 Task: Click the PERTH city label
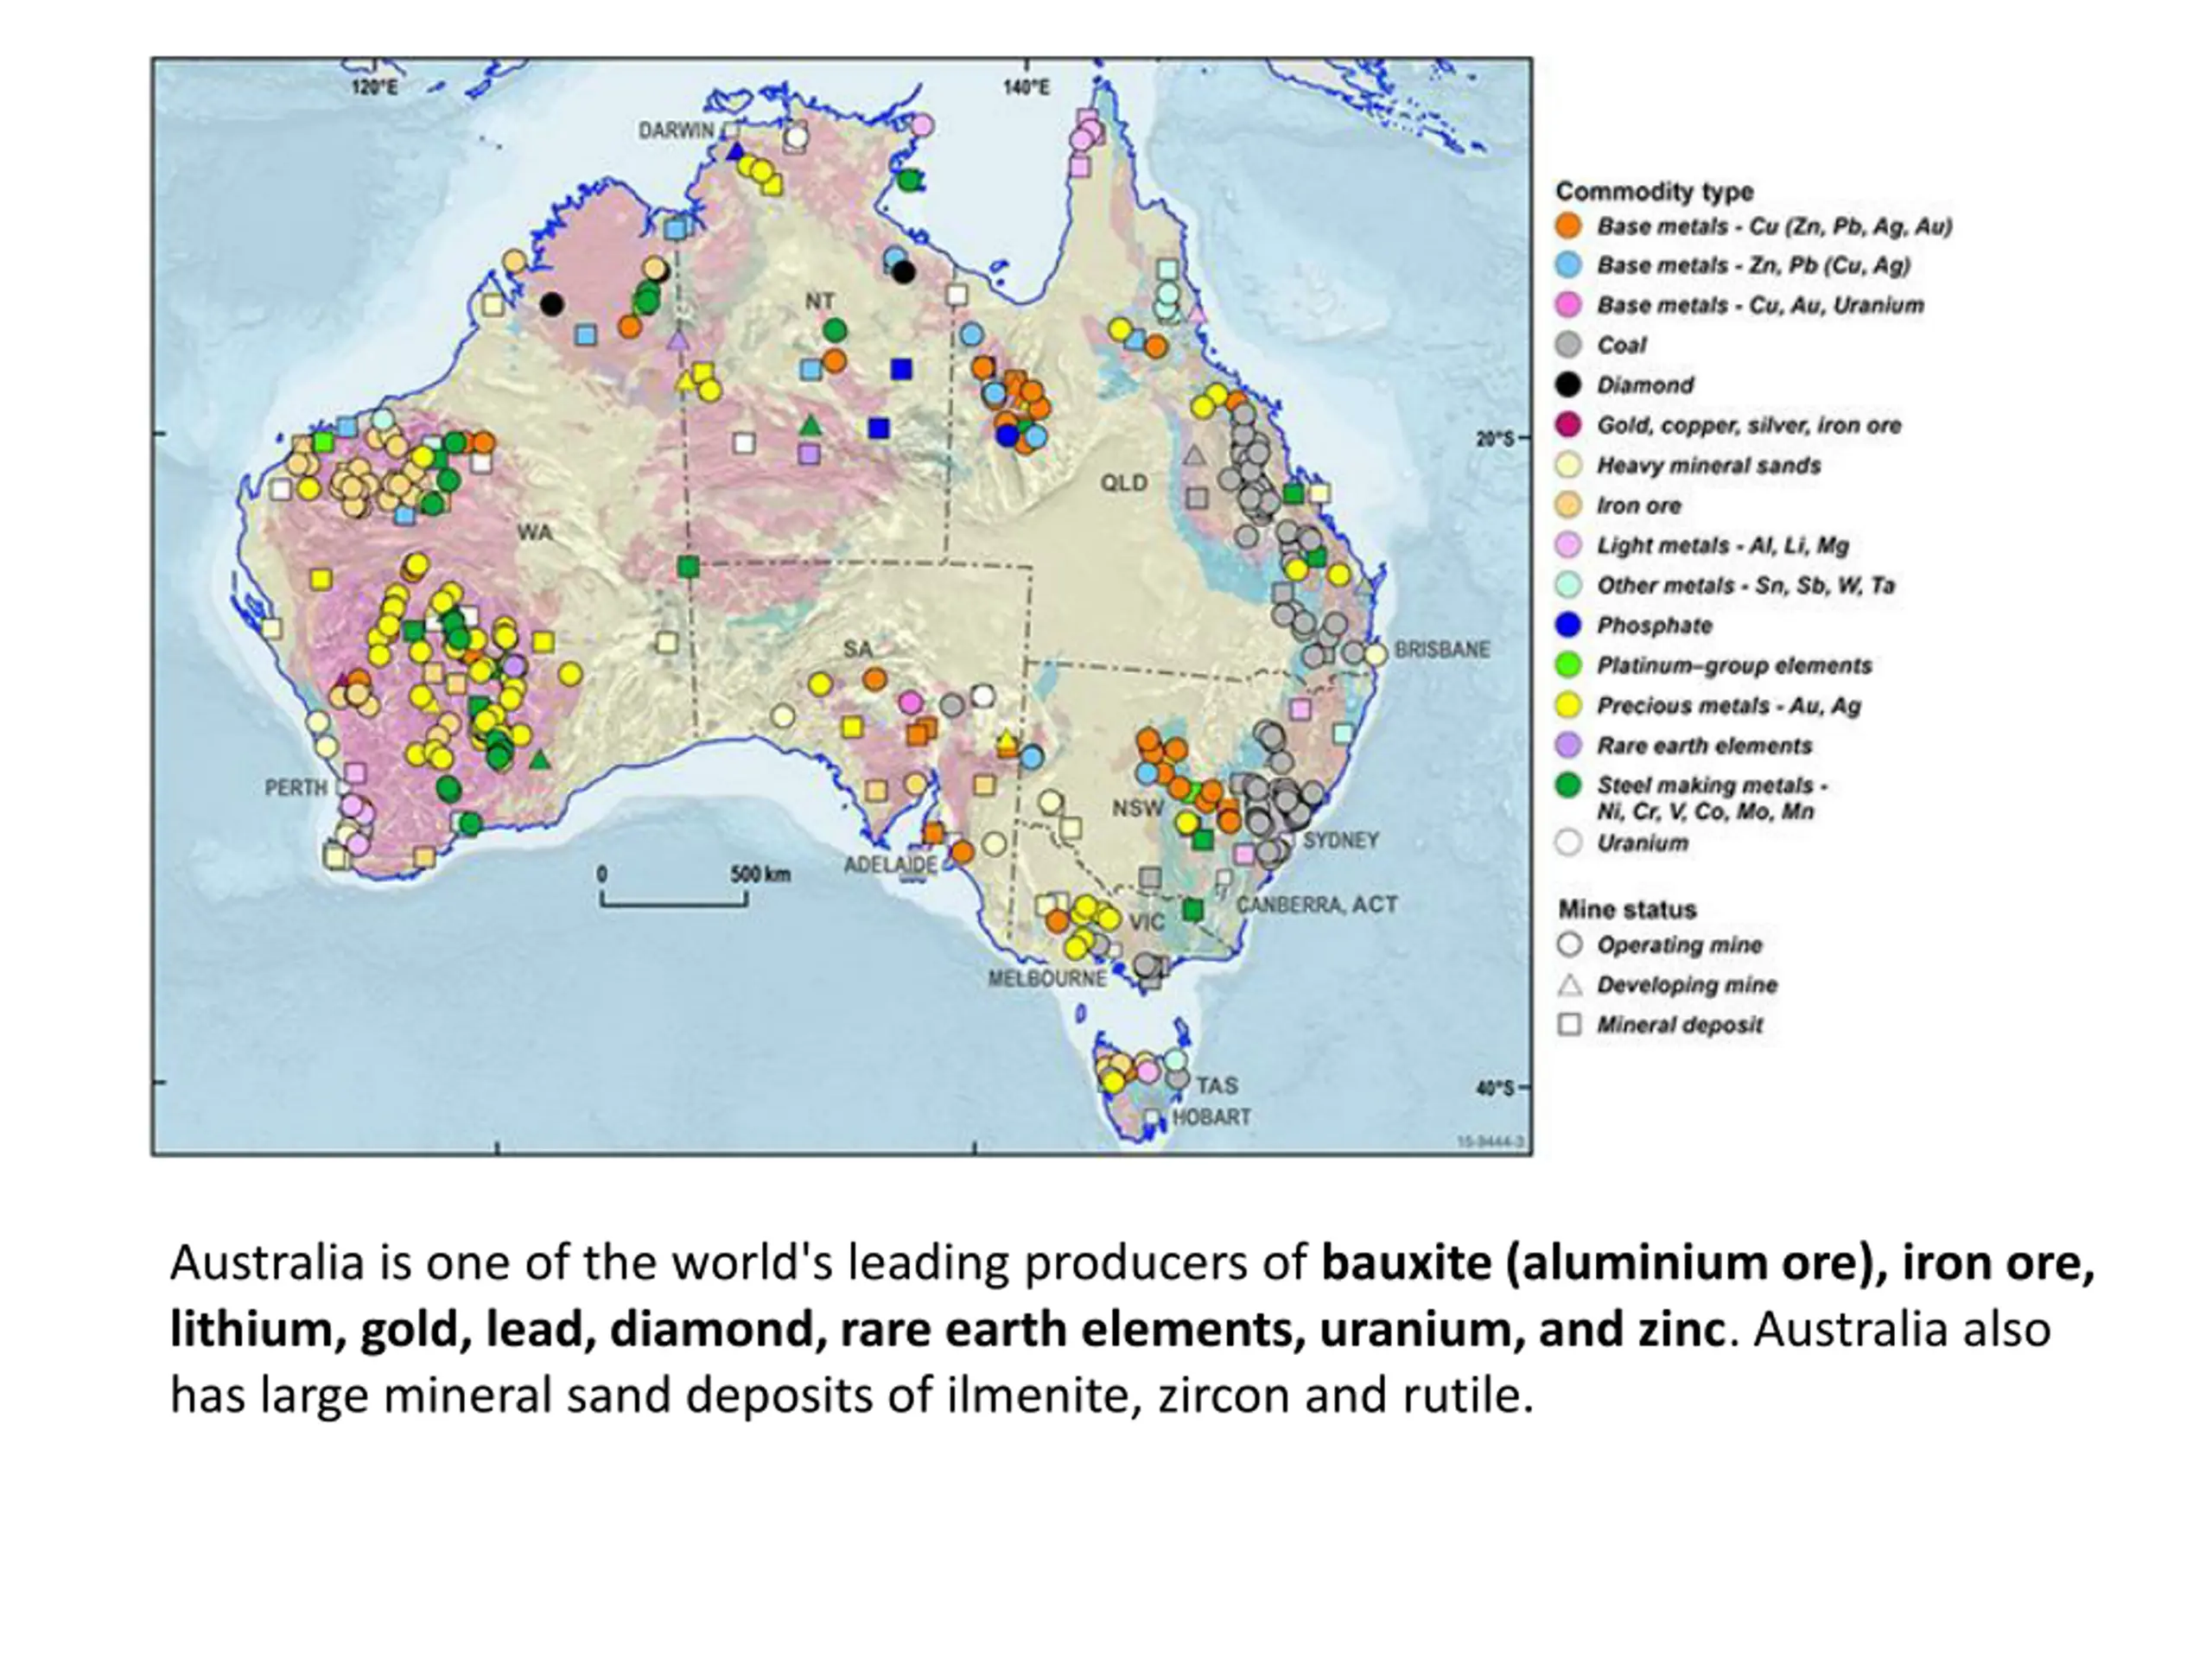click(295, 788)
